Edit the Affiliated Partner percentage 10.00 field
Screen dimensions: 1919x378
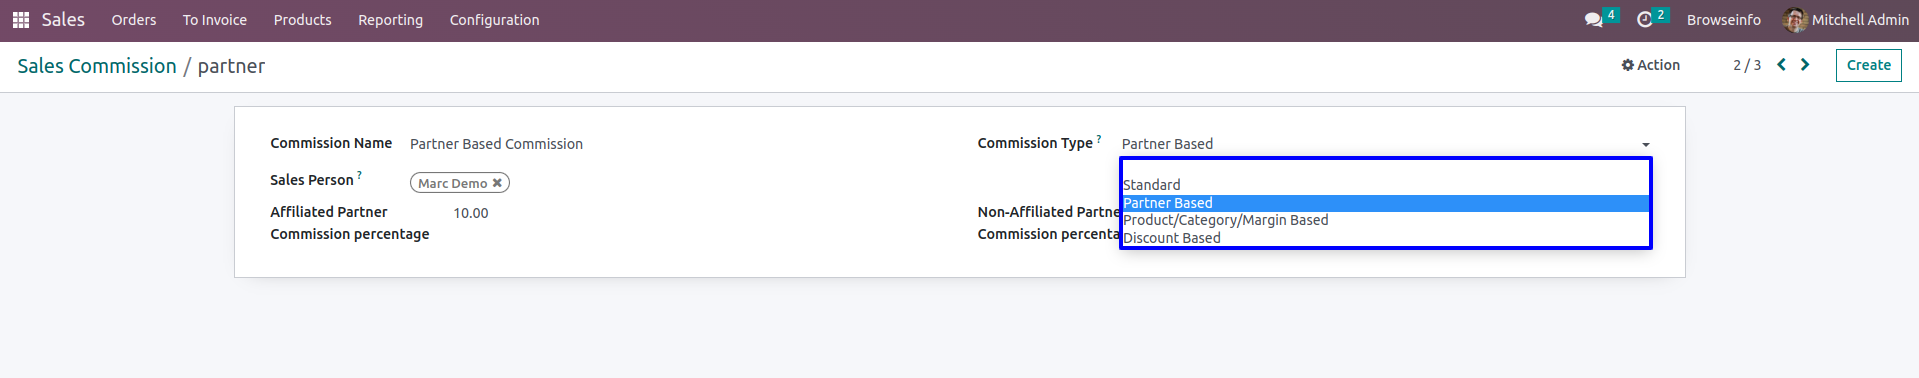click(471, 213)
